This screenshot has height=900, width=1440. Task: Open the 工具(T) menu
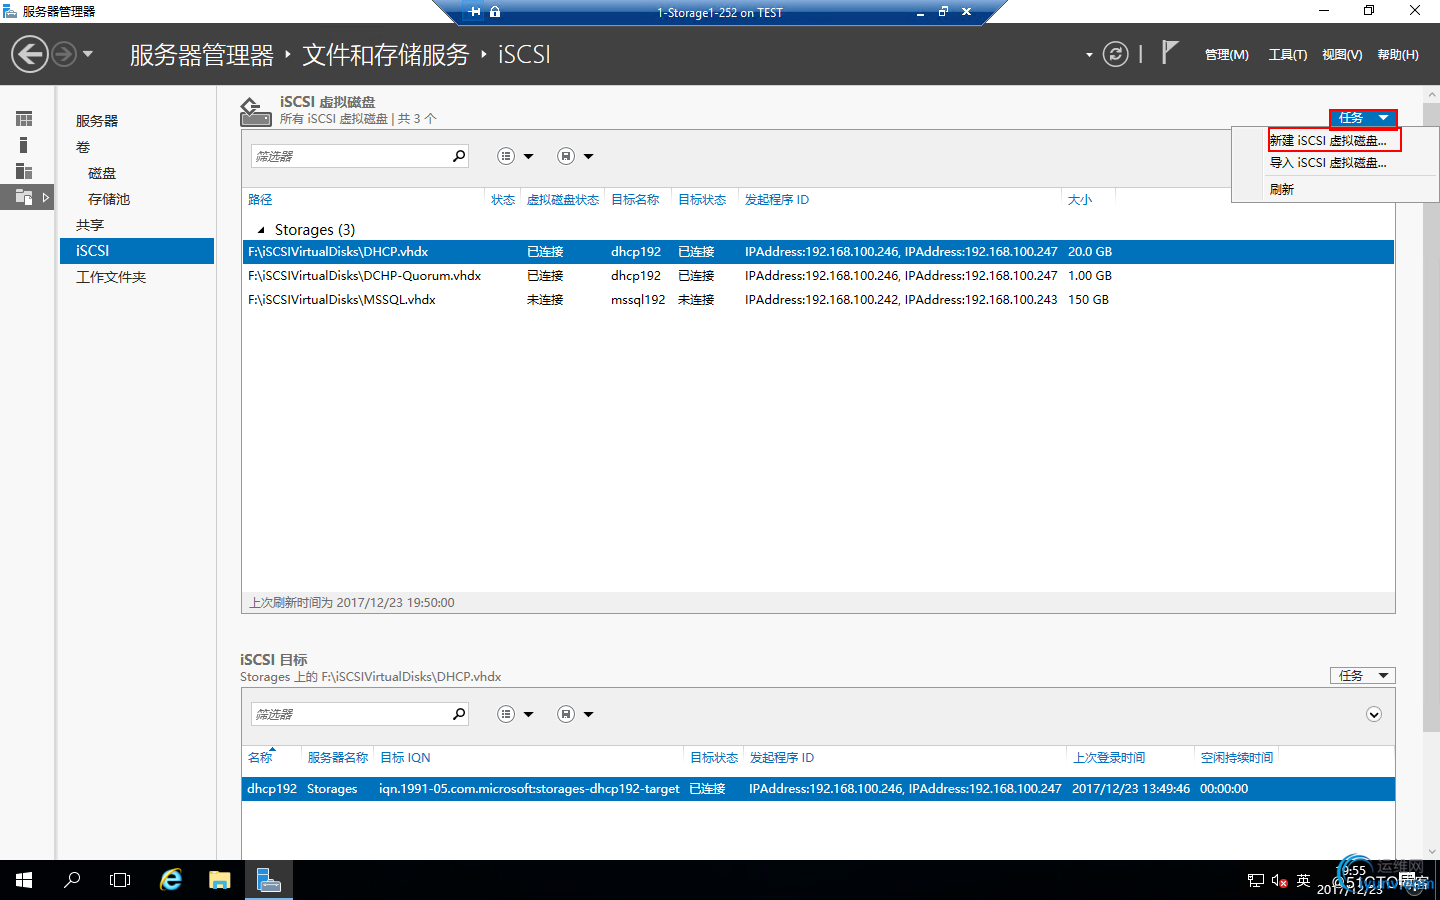point(1288,55)
